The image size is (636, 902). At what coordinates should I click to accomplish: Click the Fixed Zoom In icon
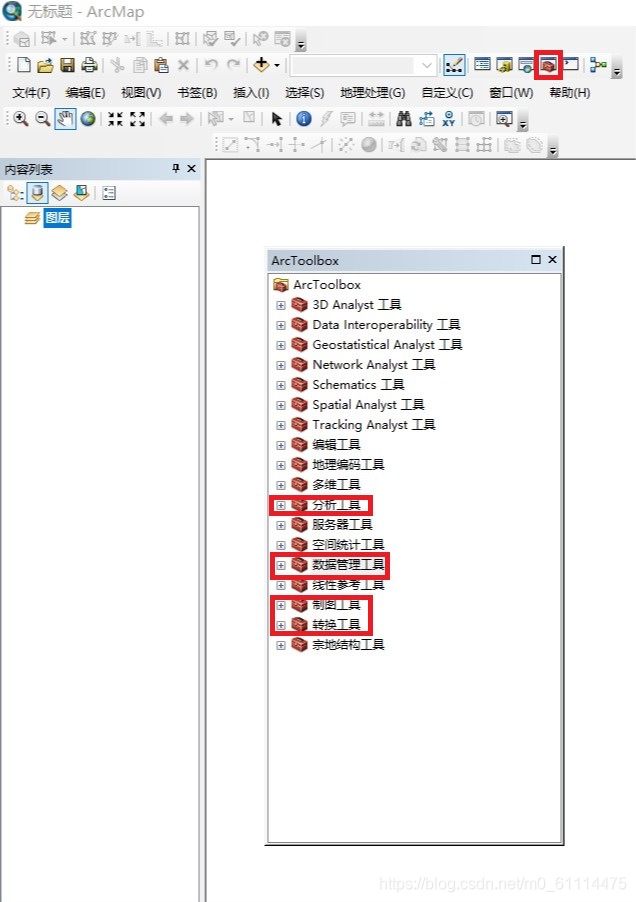(x=116, y=119)
